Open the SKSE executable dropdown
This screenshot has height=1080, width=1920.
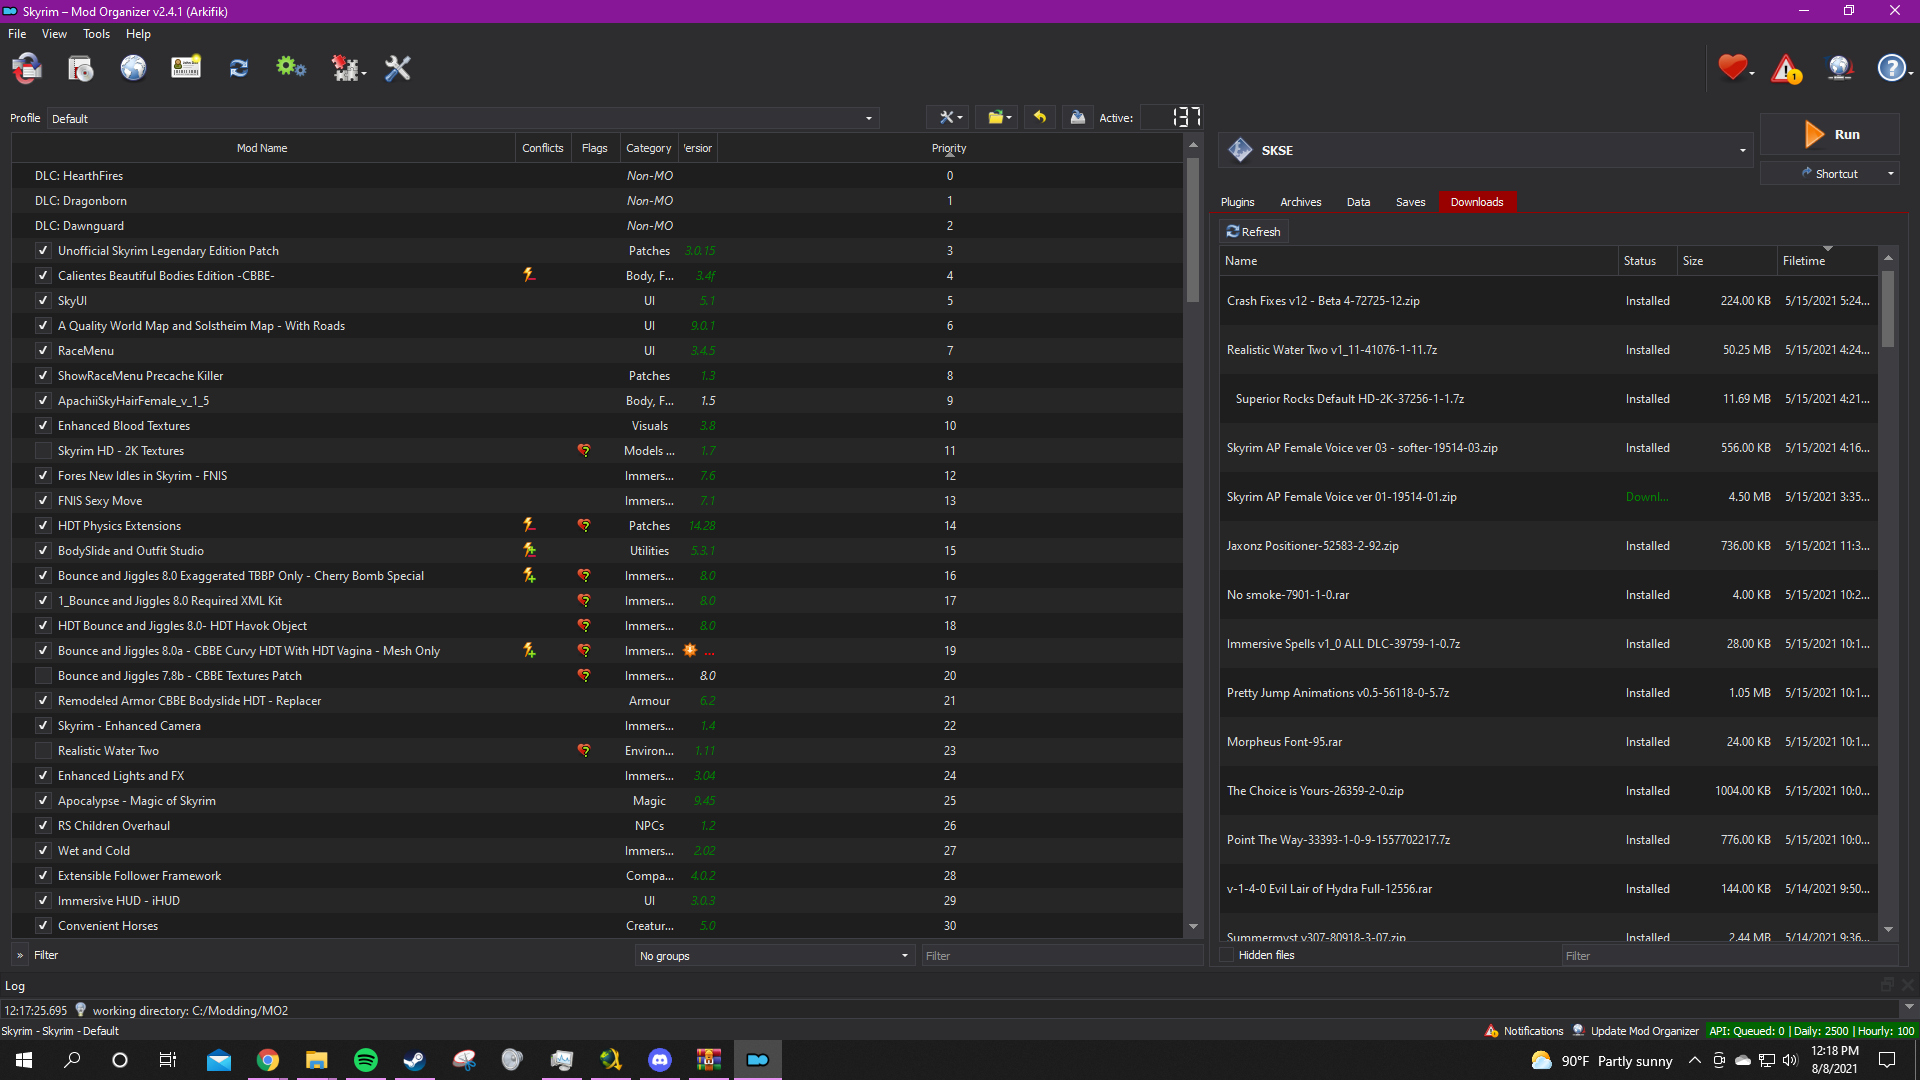click(x=1486, y=150)
